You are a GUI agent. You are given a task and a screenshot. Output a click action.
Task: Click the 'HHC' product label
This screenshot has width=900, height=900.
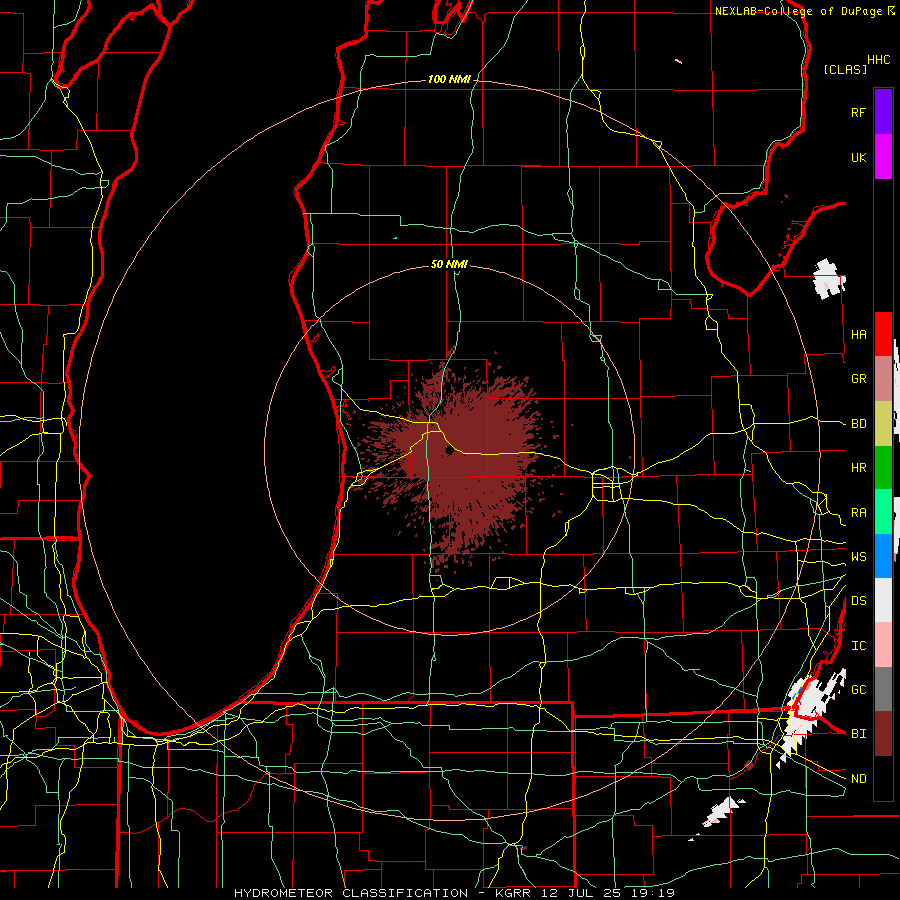878,60
